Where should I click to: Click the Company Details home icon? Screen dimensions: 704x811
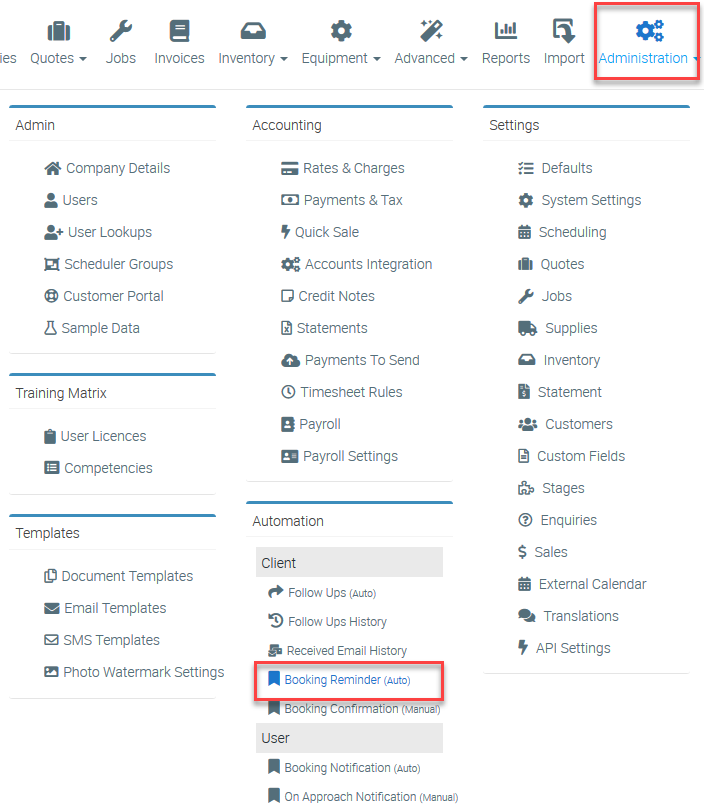53,168
